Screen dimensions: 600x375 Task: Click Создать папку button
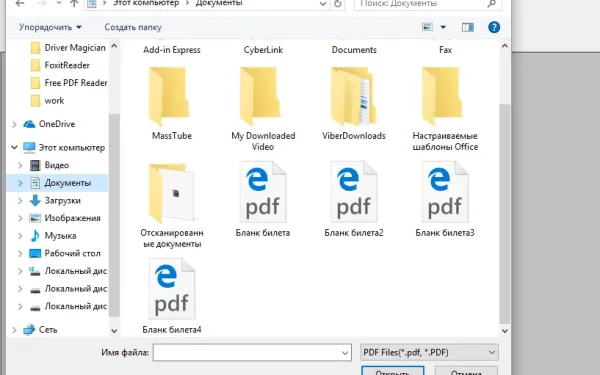click(133, 27)
